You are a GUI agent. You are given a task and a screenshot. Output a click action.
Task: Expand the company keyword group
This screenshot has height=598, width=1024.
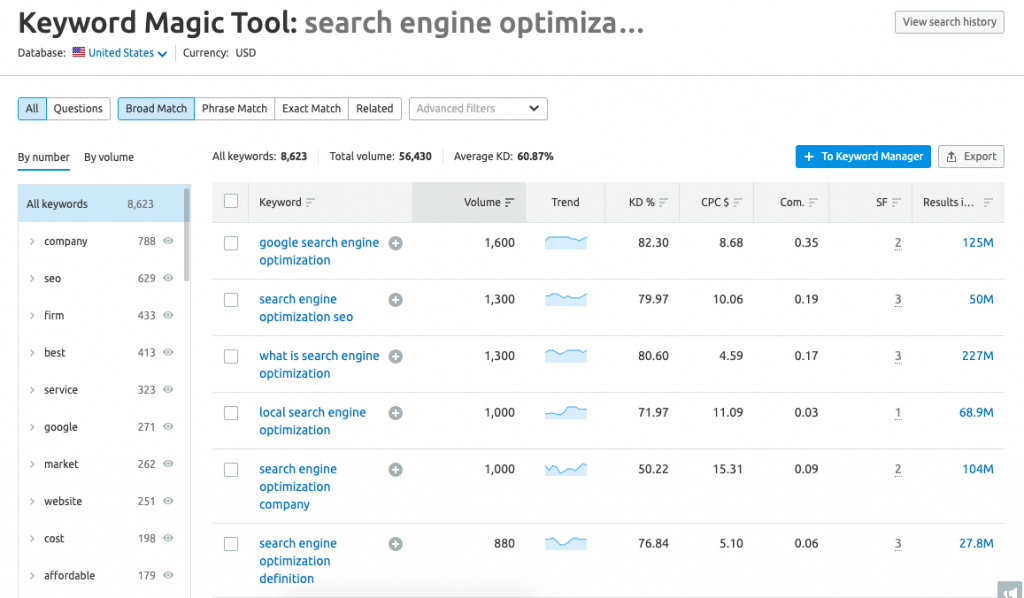(x=31, y=242)
